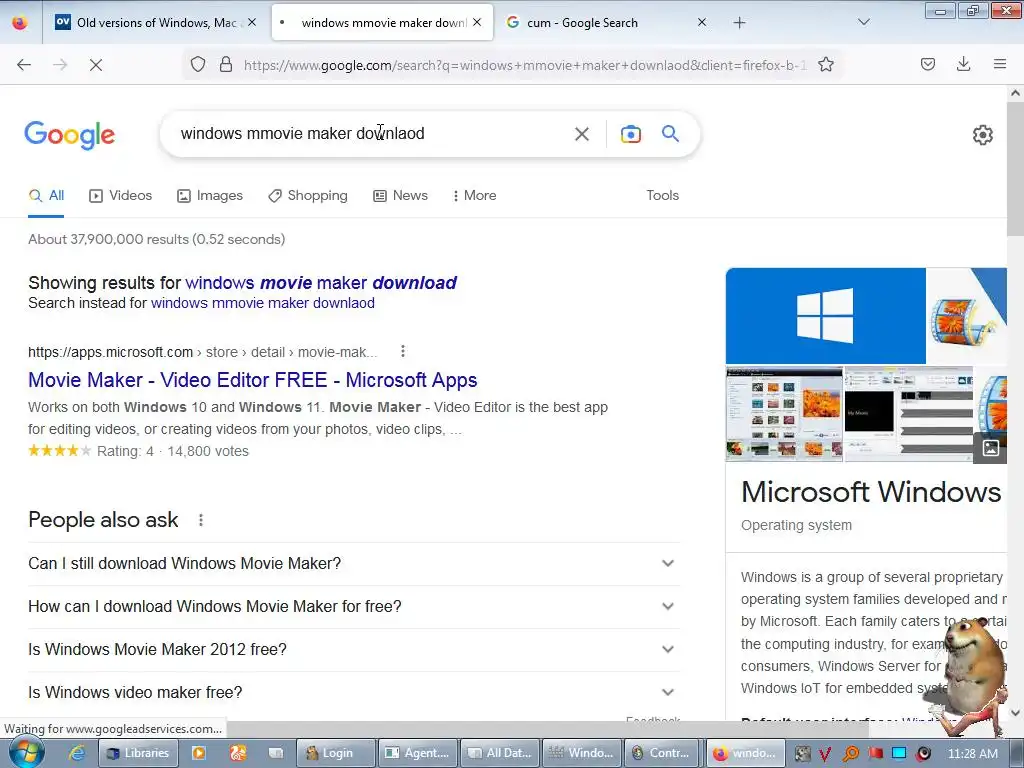
Task: Click the Microsoft Windows panel title
Action: tap(871, 492)
